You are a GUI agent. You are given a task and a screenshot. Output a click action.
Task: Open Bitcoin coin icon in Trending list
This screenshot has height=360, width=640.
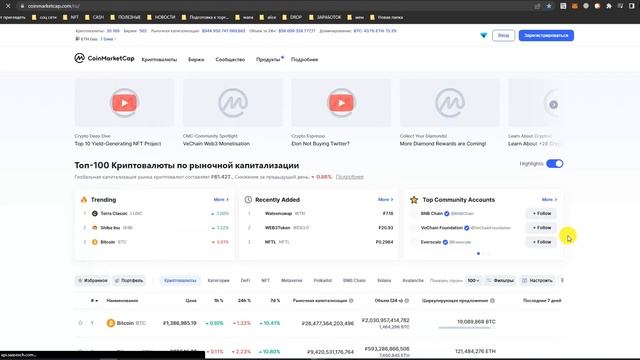point(95,242)
